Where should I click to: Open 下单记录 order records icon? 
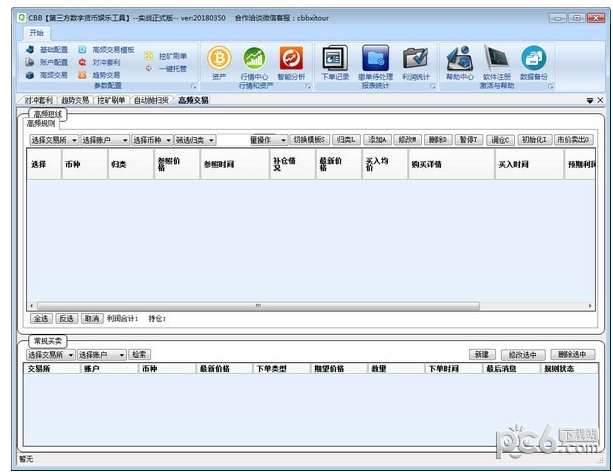[335, 58]
